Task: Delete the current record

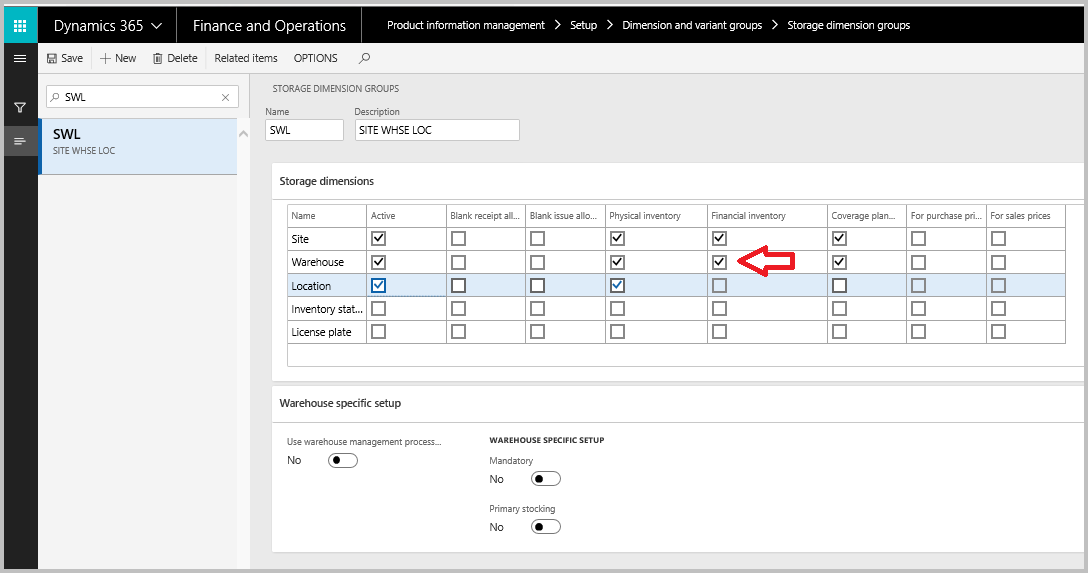Action: coord(175,58)
